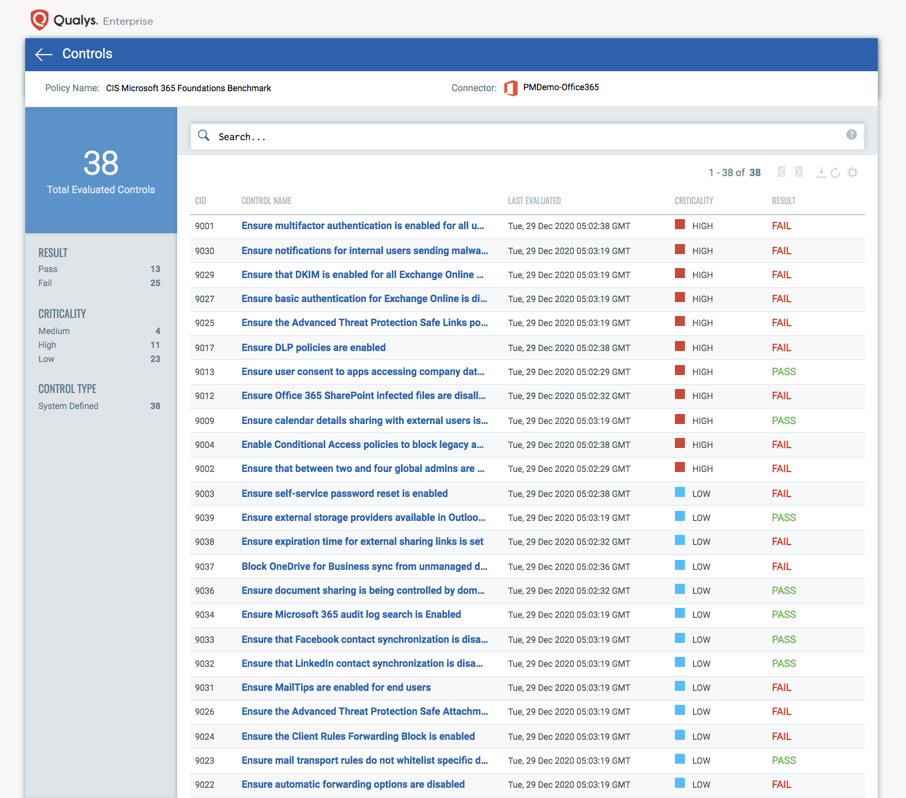Sort by Criticality column header

coord(694,201)
